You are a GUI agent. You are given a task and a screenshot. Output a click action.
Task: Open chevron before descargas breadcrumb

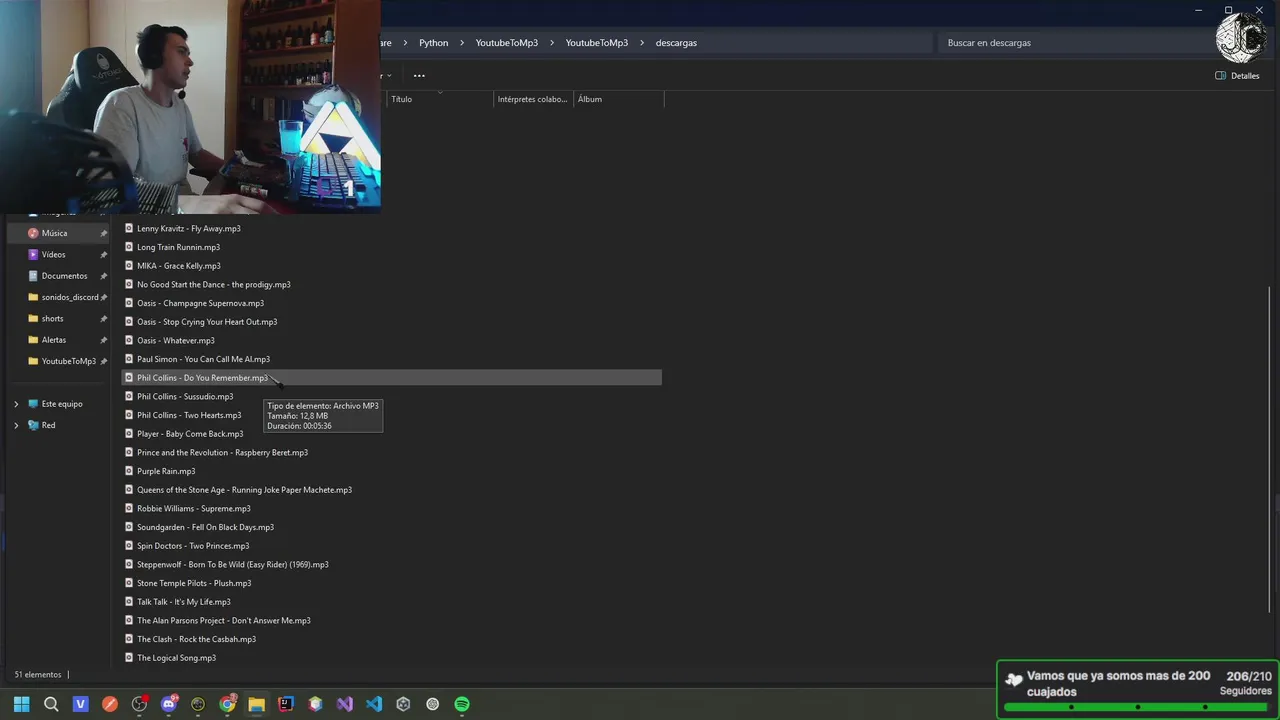coord(642,43)
